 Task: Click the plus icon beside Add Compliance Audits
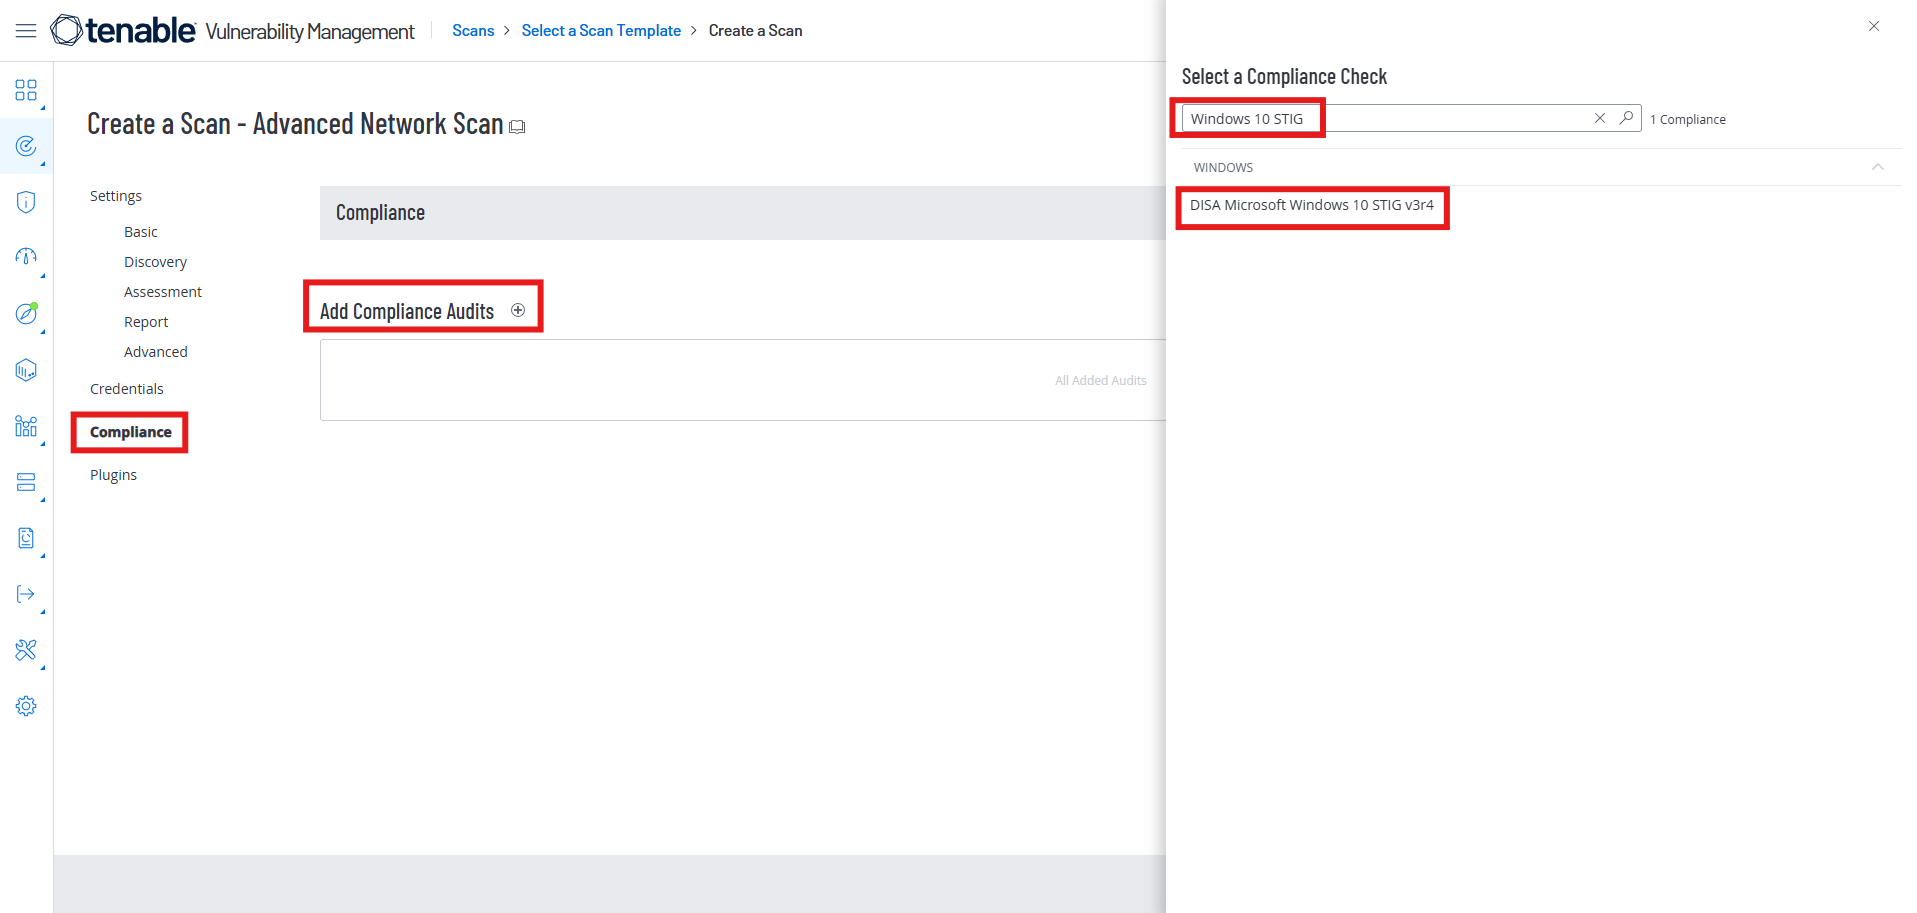tap(518, 310)
